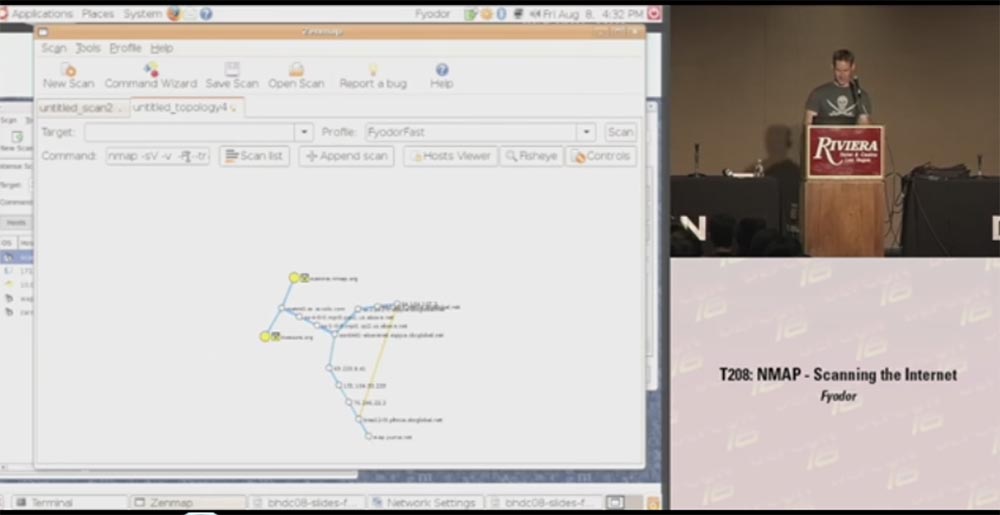1000x515 pixels.
Task: Toggle the Hosts Viewer button
Action: 450,156
